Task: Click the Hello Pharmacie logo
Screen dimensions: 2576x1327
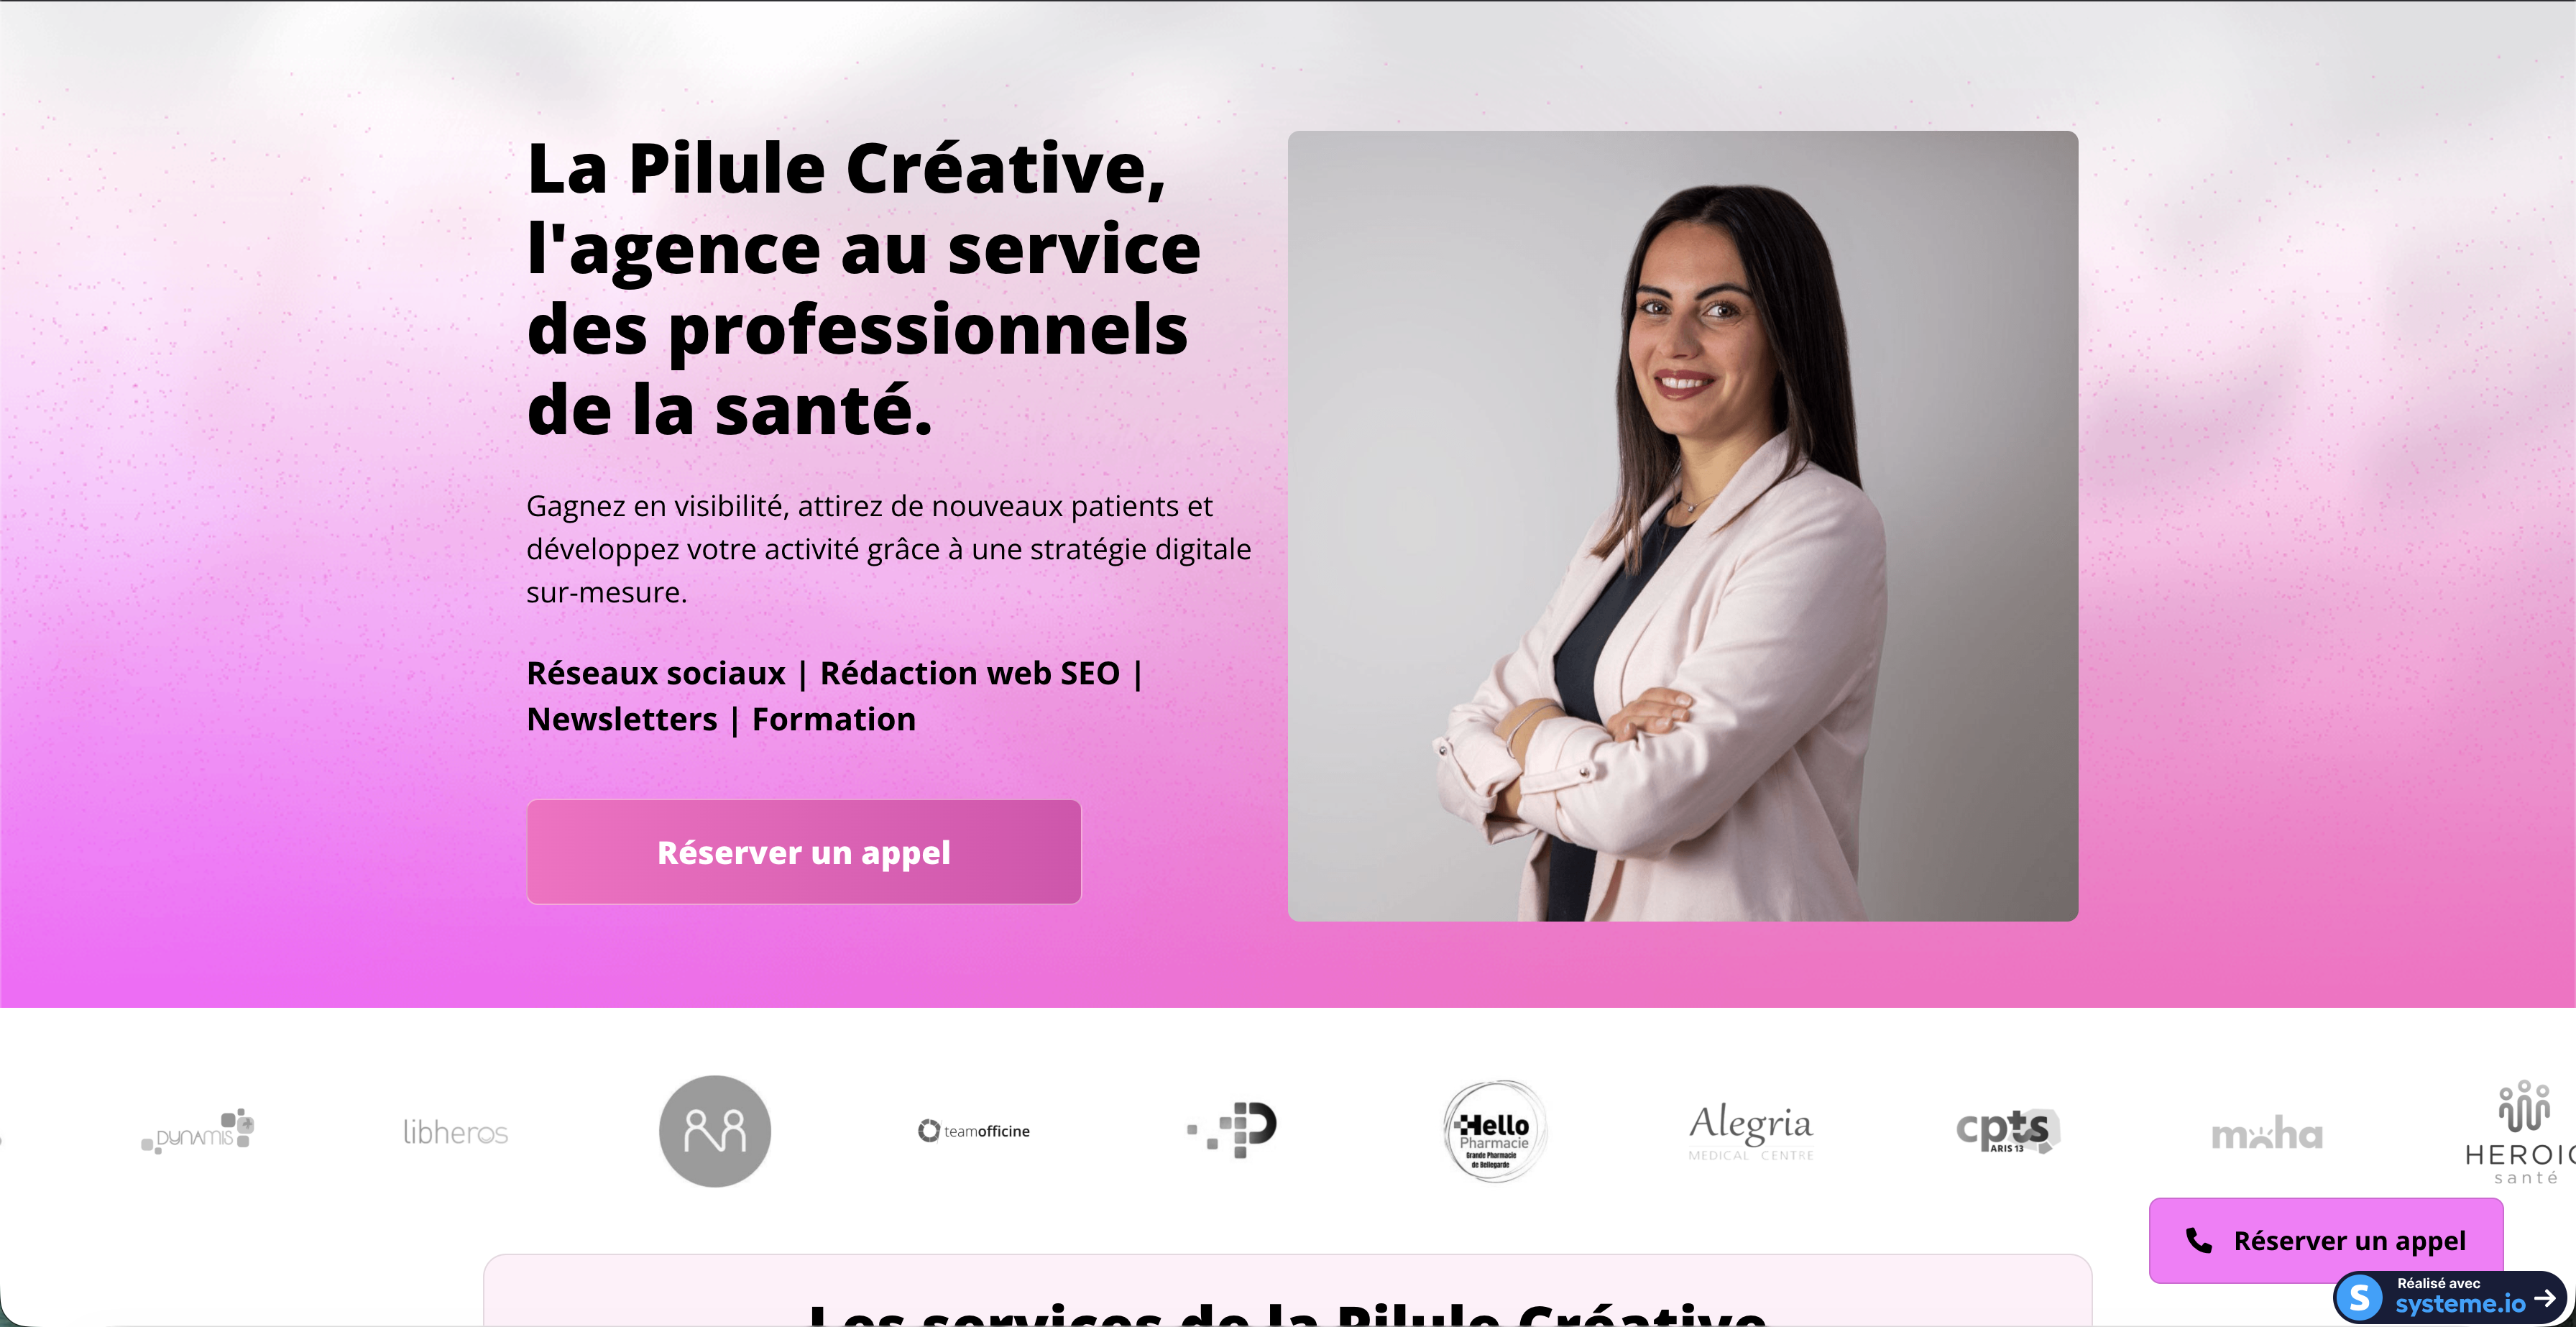Action: [x=1494, y=1131]
